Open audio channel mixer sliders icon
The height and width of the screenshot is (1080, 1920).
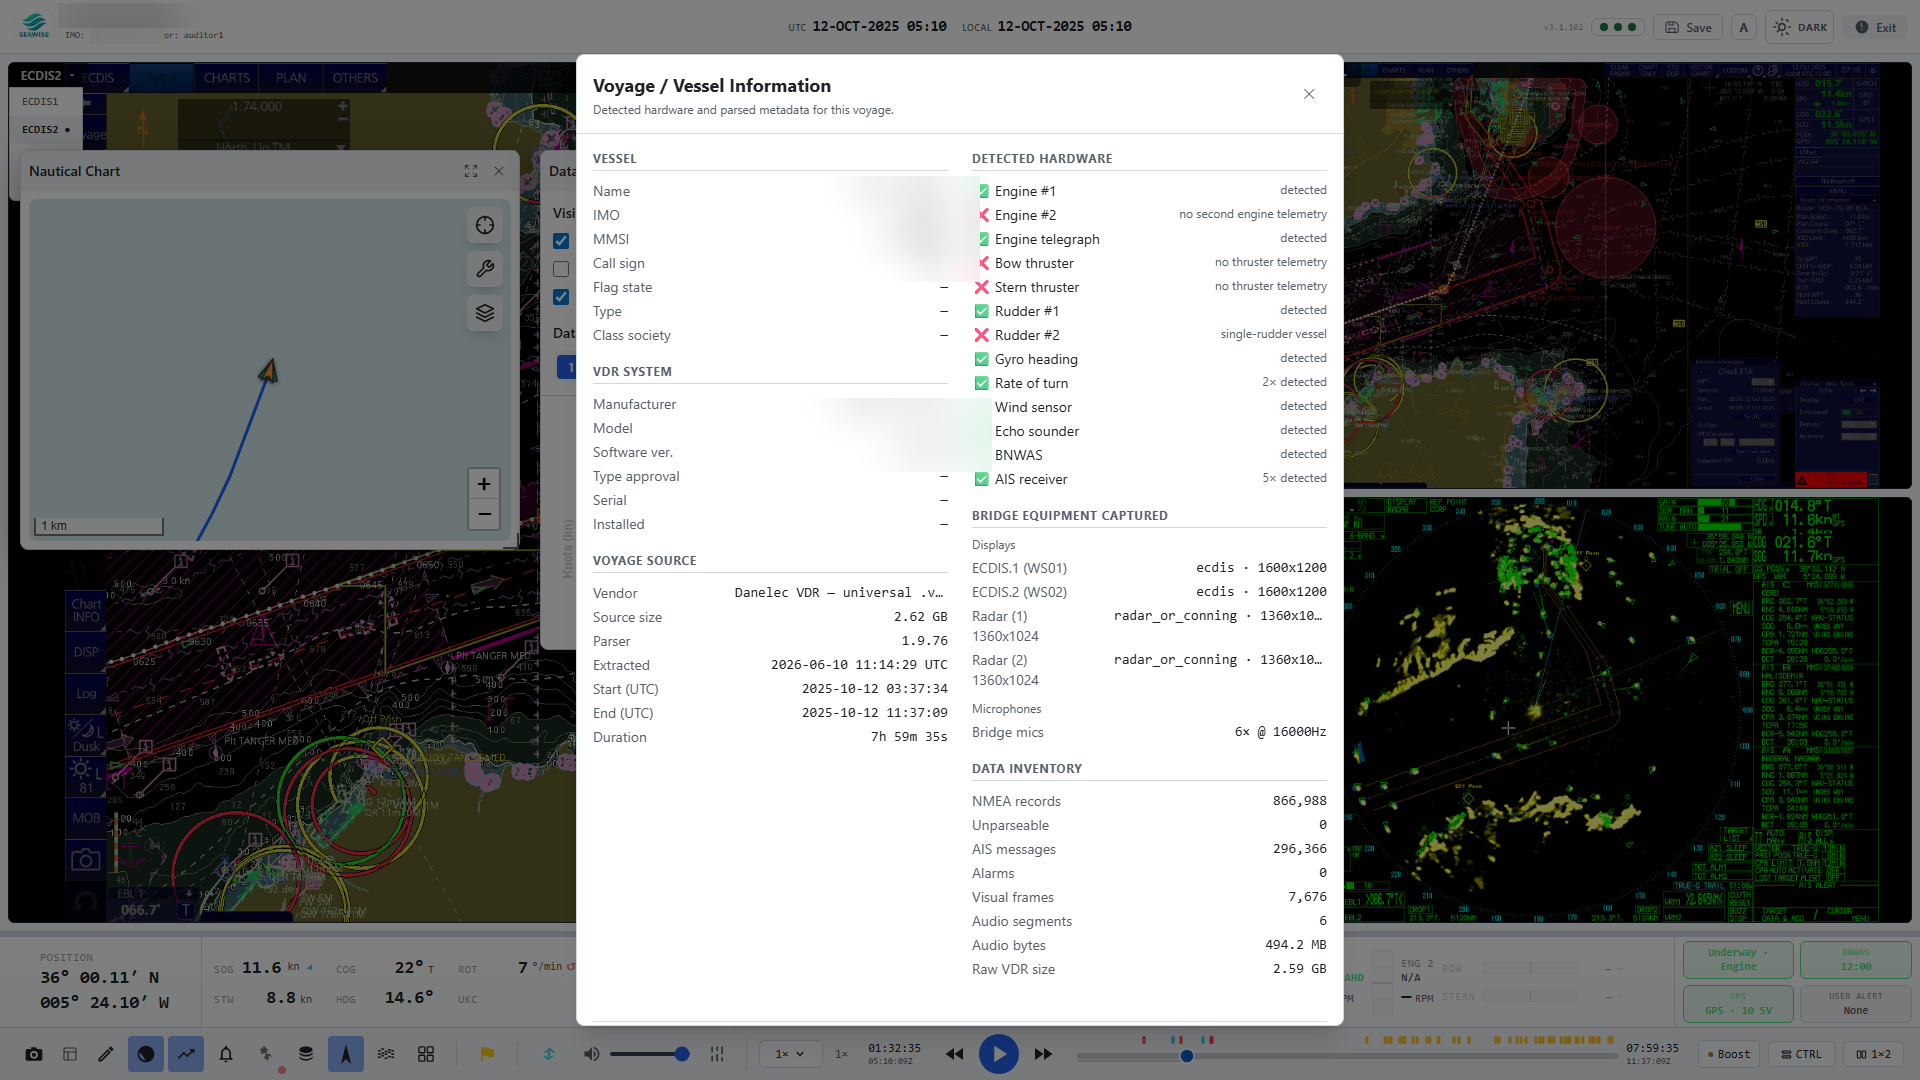(717, 1054)
